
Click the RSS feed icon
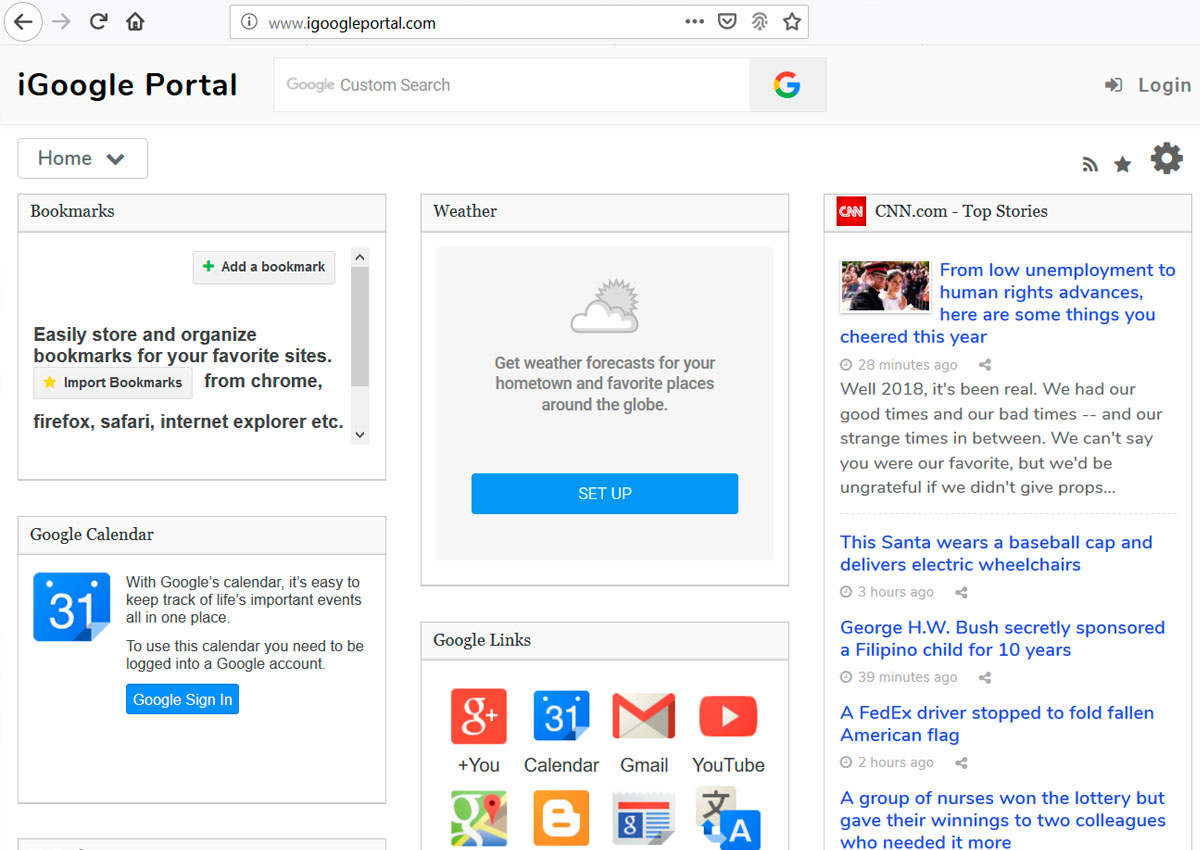click(x=1090, y=165)
